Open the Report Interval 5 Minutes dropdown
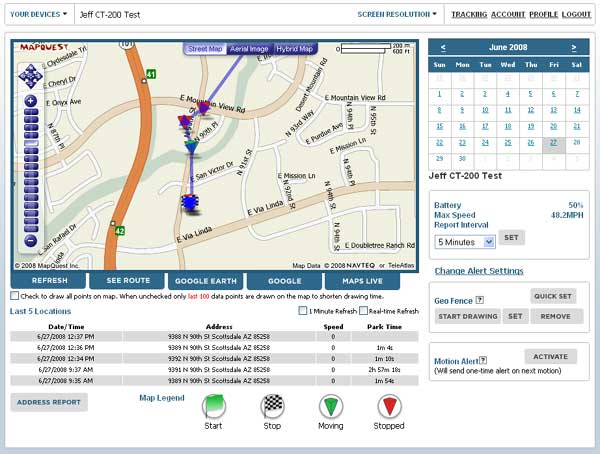This screenshot has height=454, width=600. coord(464,241)
